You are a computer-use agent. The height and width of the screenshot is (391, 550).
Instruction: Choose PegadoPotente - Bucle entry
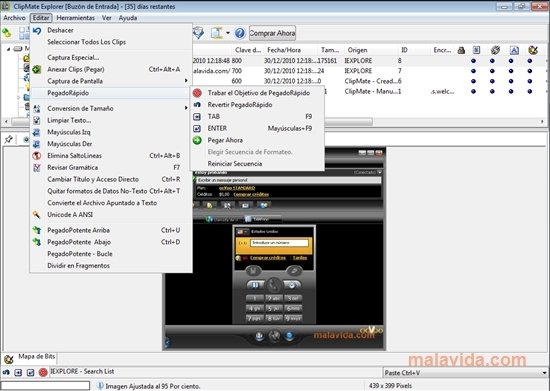(x=80, y=254)
